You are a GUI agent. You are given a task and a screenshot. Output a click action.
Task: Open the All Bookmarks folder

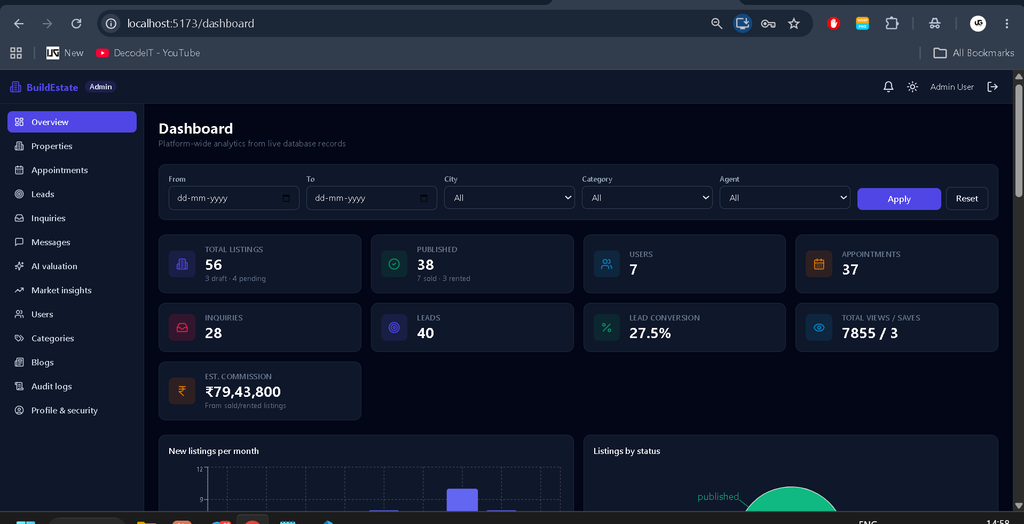[974, 53]
